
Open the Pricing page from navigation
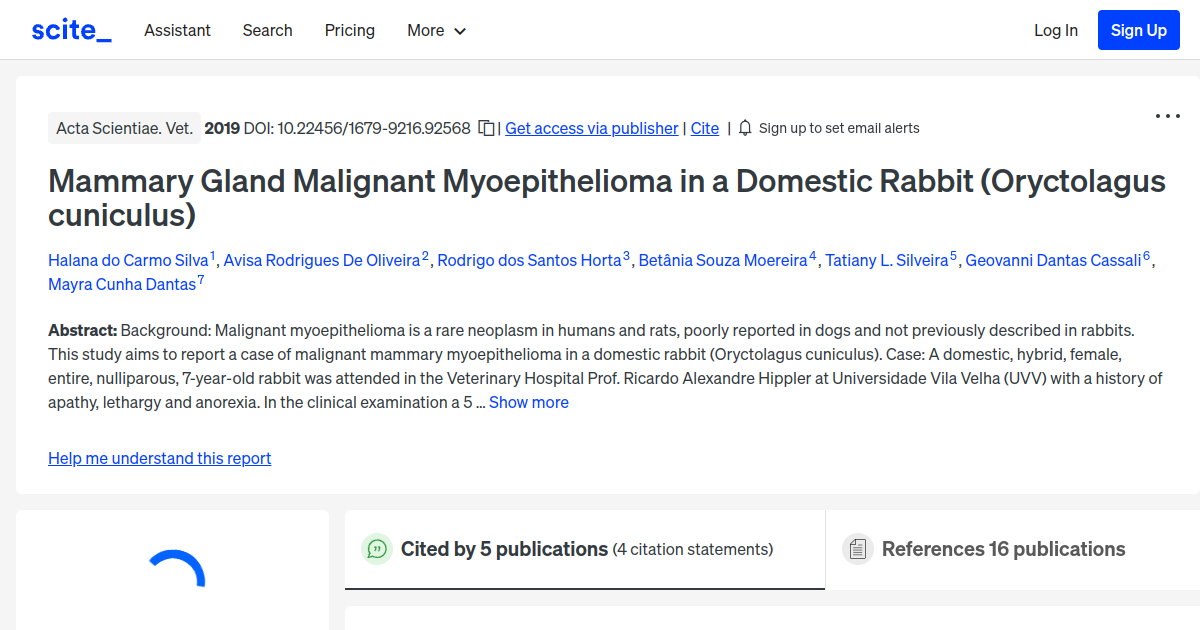349,30
